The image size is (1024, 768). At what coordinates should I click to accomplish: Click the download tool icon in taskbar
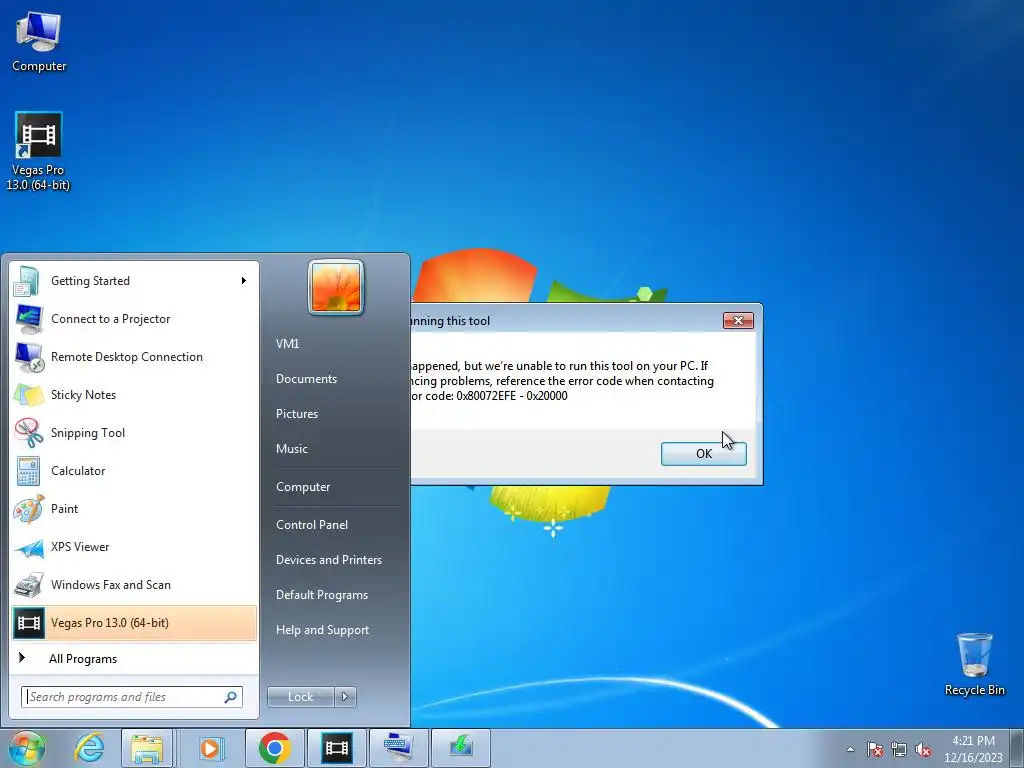pos(461,748)
